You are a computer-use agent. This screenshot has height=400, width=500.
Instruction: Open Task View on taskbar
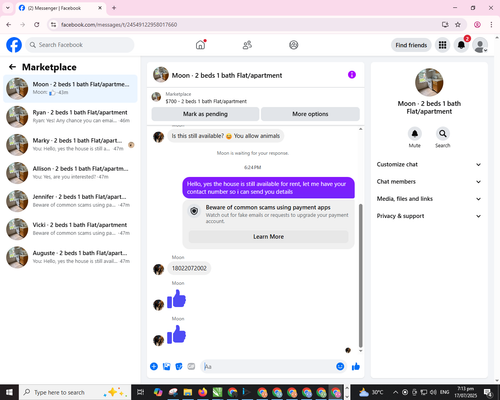pyautogui.click(x=141, y=392)
